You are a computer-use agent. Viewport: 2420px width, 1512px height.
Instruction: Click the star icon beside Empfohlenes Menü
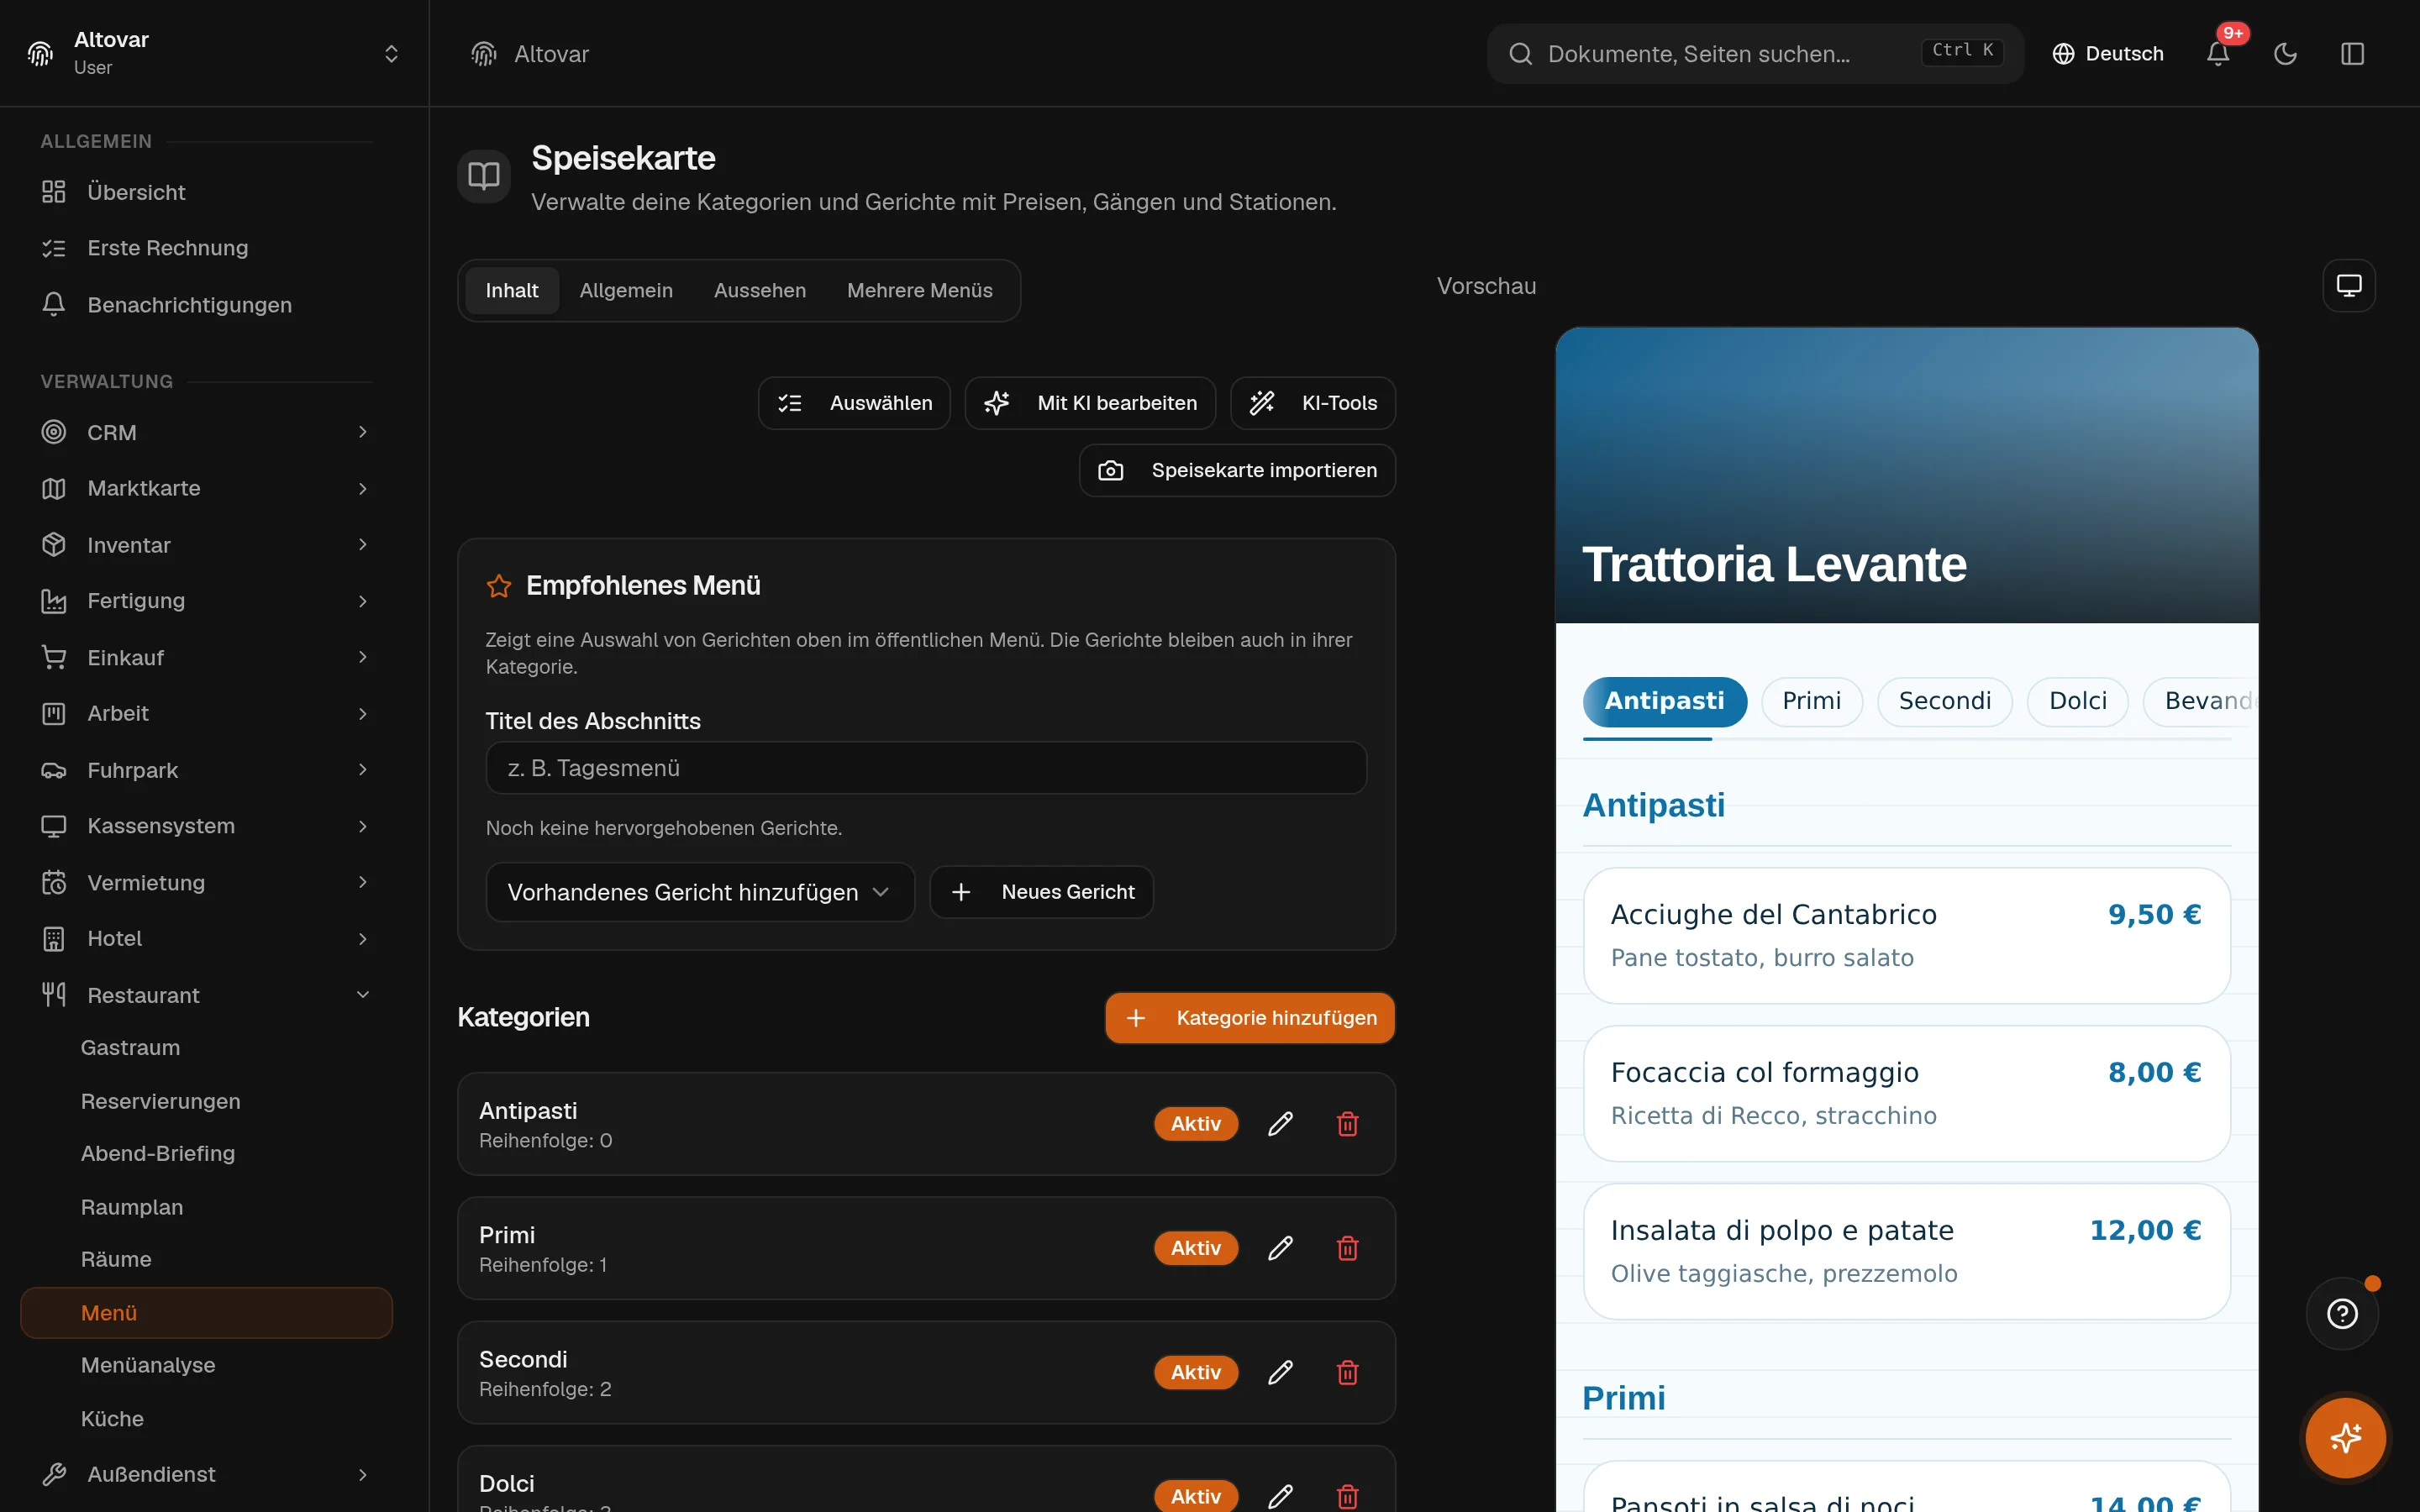coord(499,586)
